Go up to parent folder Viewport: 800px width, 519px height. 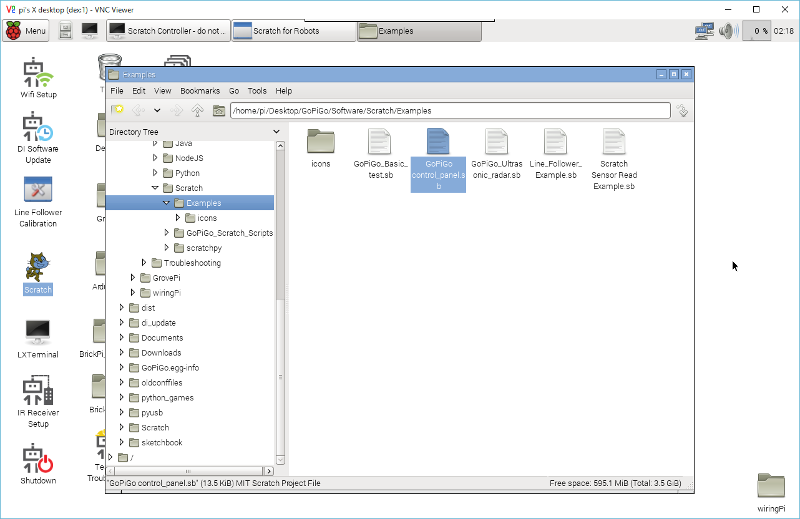[x=197, y=110]
